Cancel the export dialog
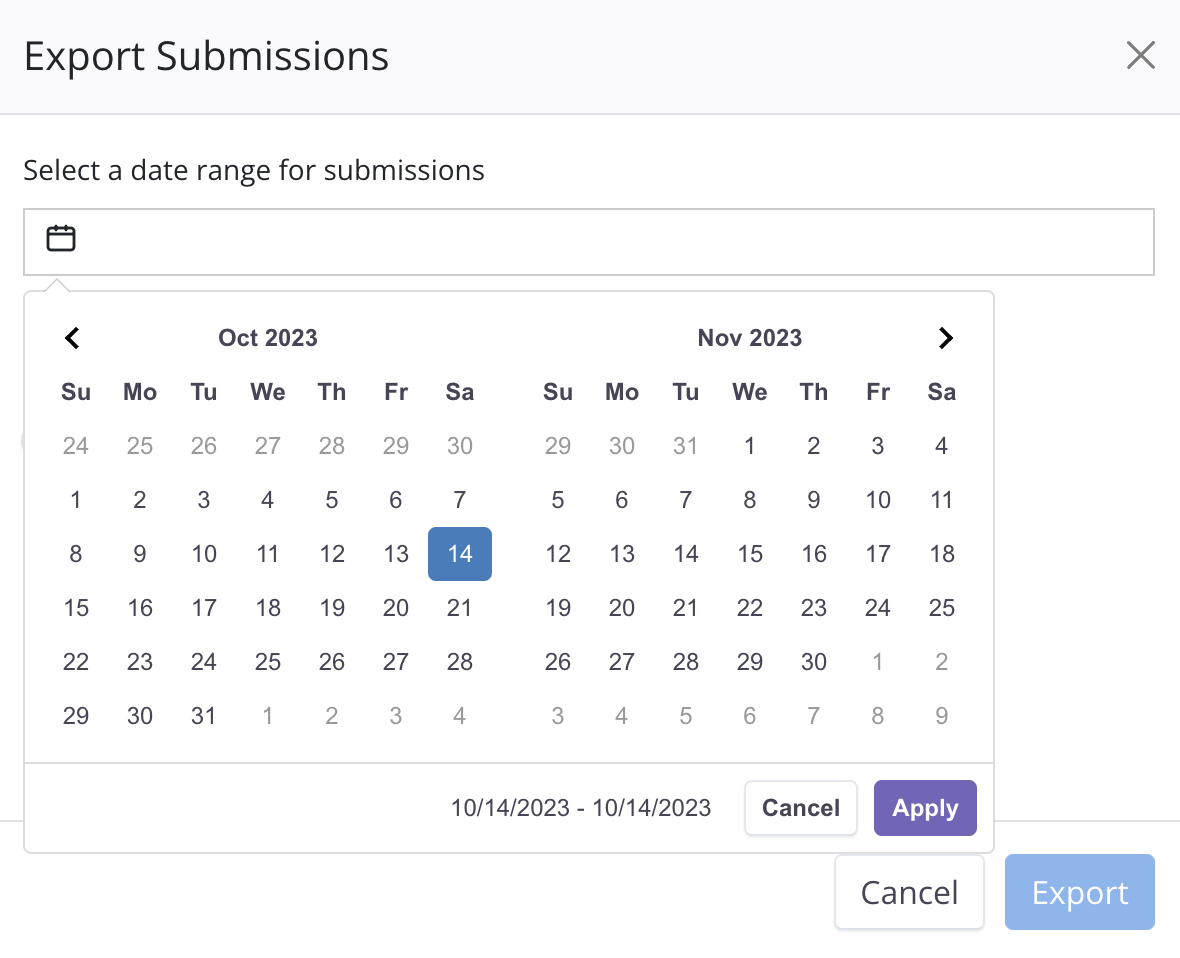The width and height of the screenshot is (1180, 958). click(909, 892)
